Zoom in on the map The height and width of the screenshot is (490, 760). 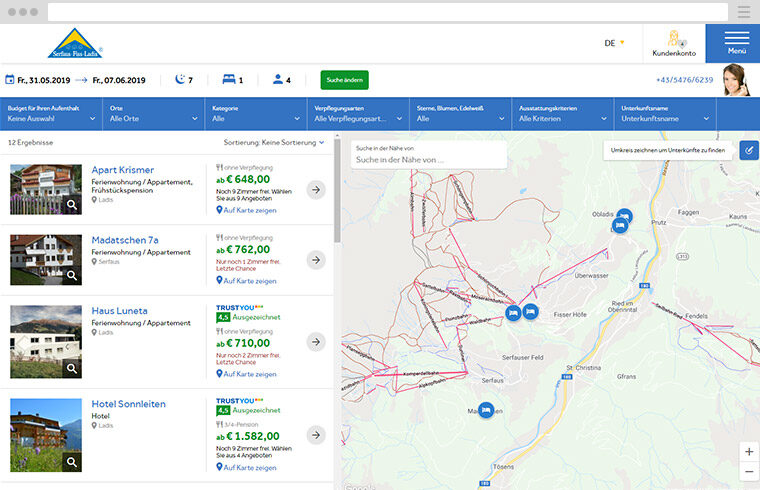749,451
